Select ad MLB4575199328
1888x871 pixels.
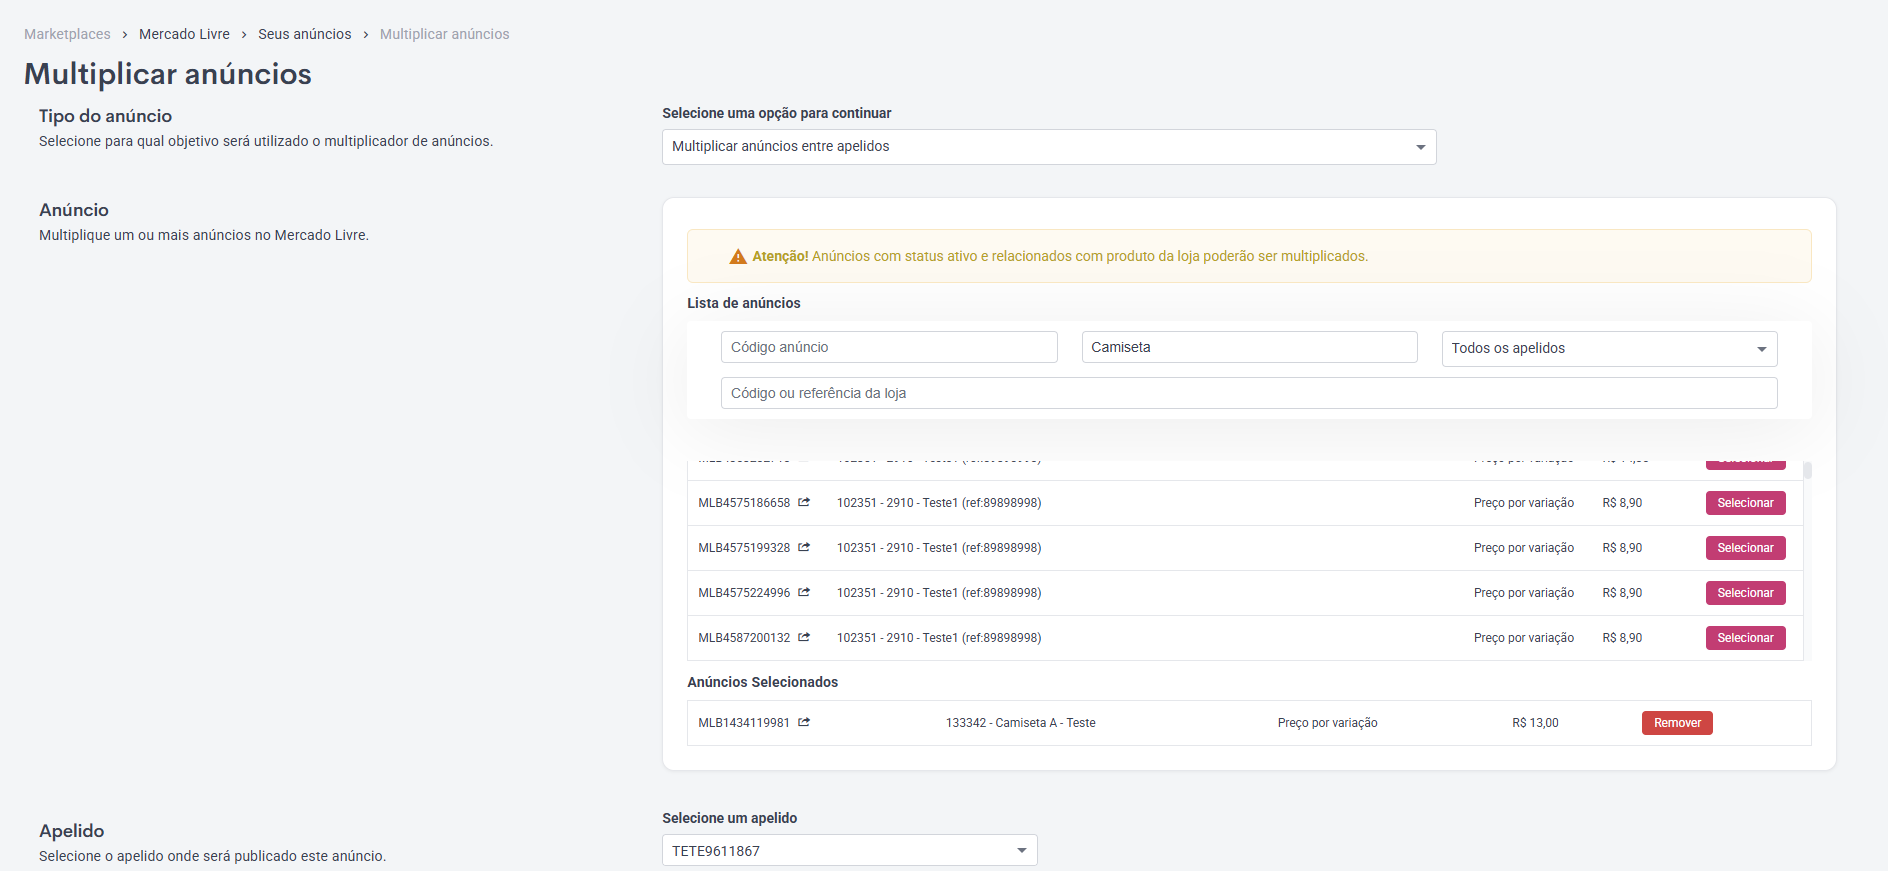[1745, 548]
